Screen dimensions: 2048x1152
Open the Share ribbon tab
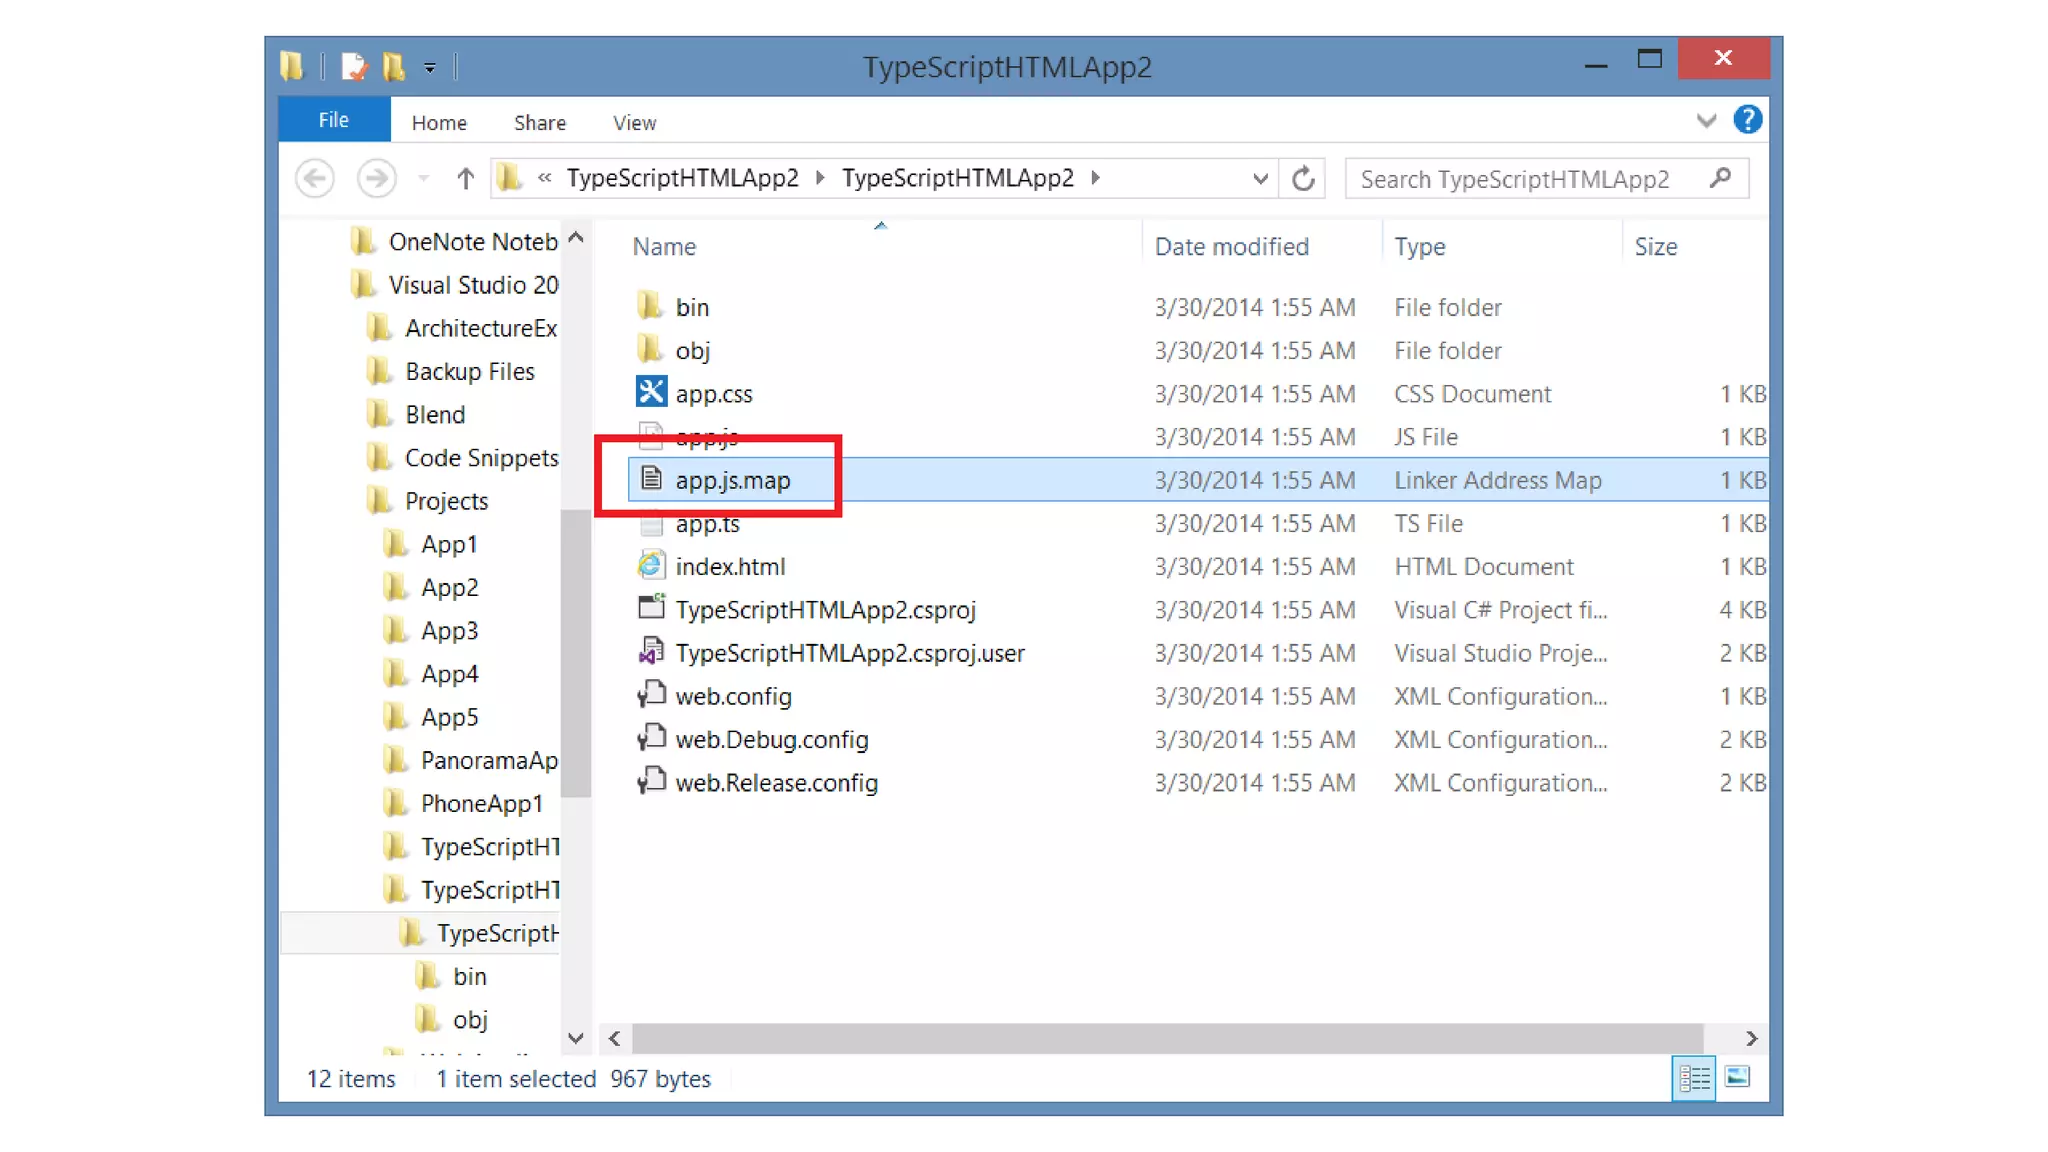[x=540, y=122]
